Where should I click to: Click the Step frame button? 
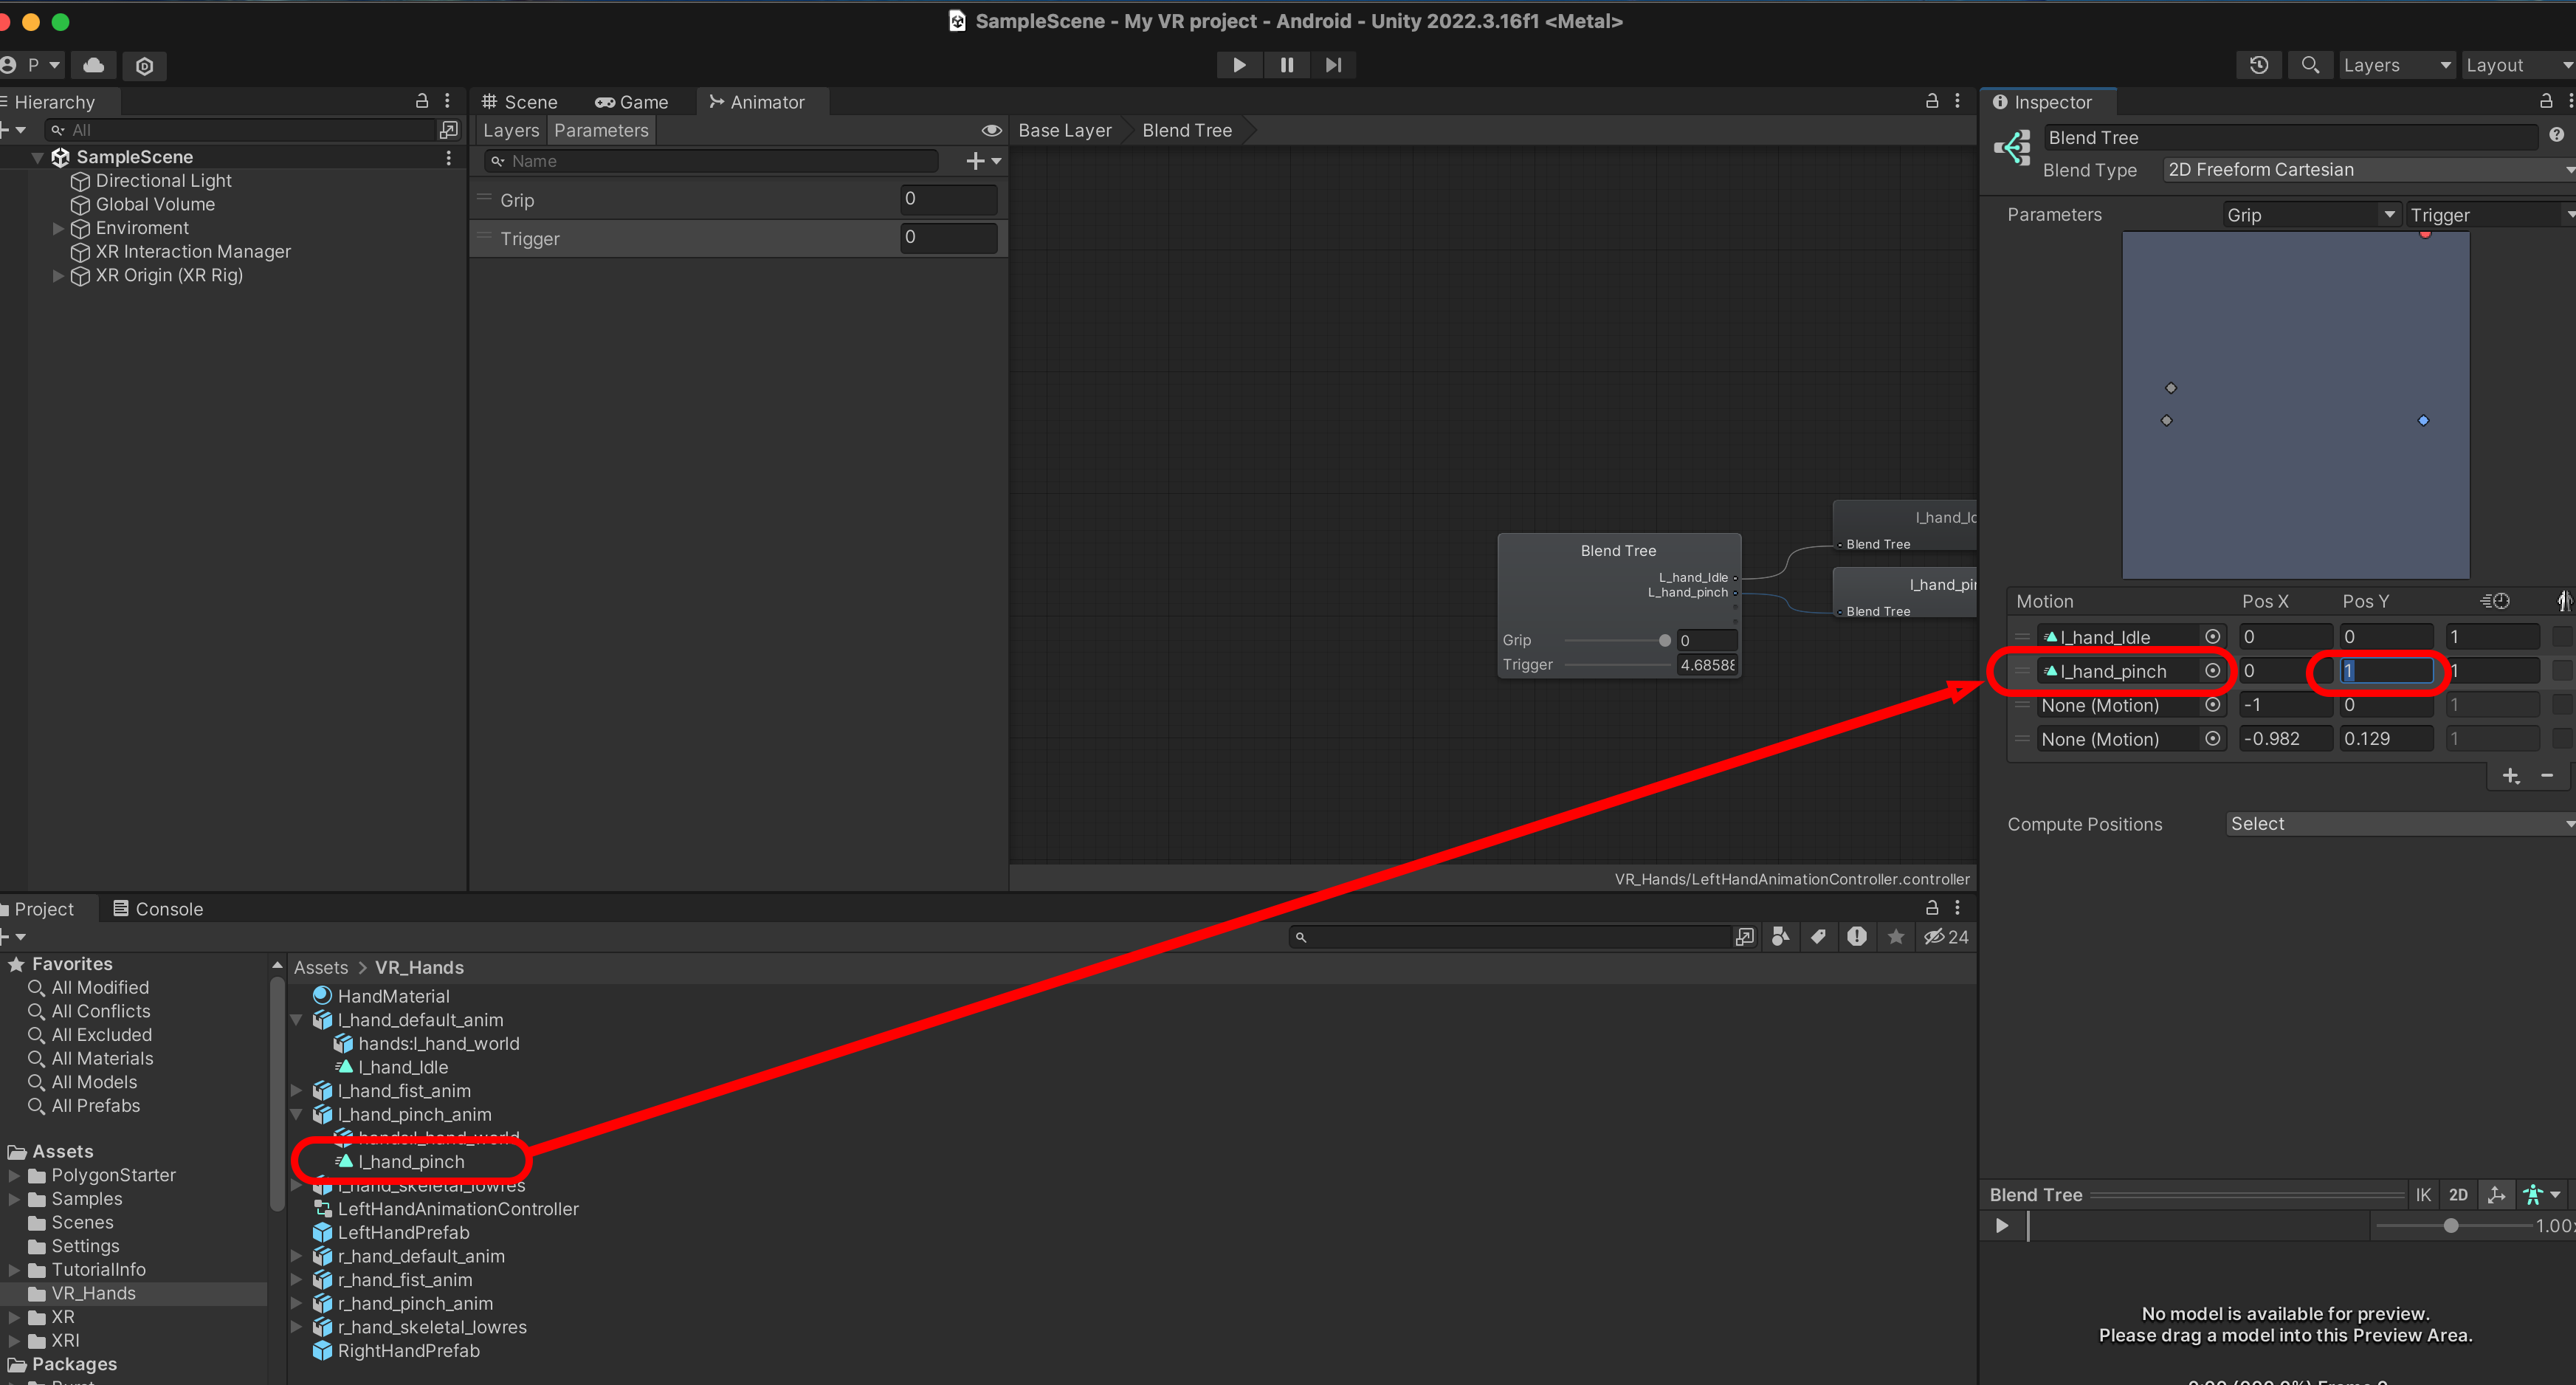[1333, 65]
